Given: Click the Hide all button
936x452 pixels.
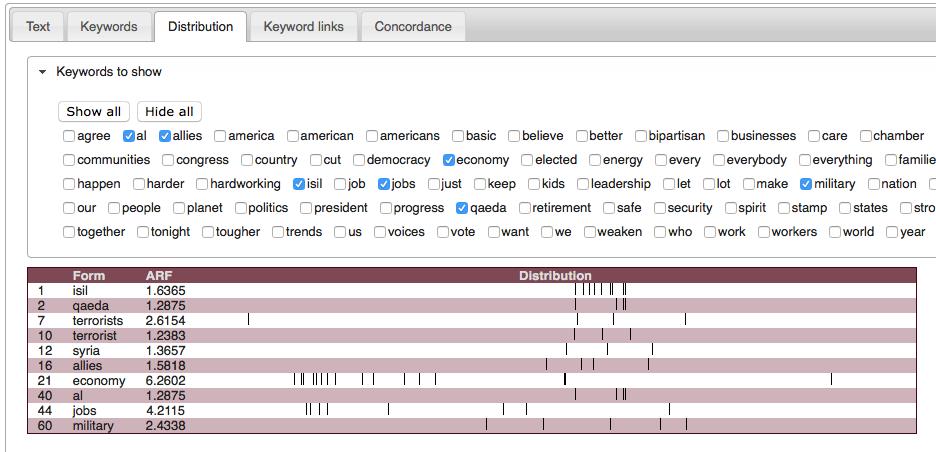Looking at the screenshot, I should click(170, 111).
